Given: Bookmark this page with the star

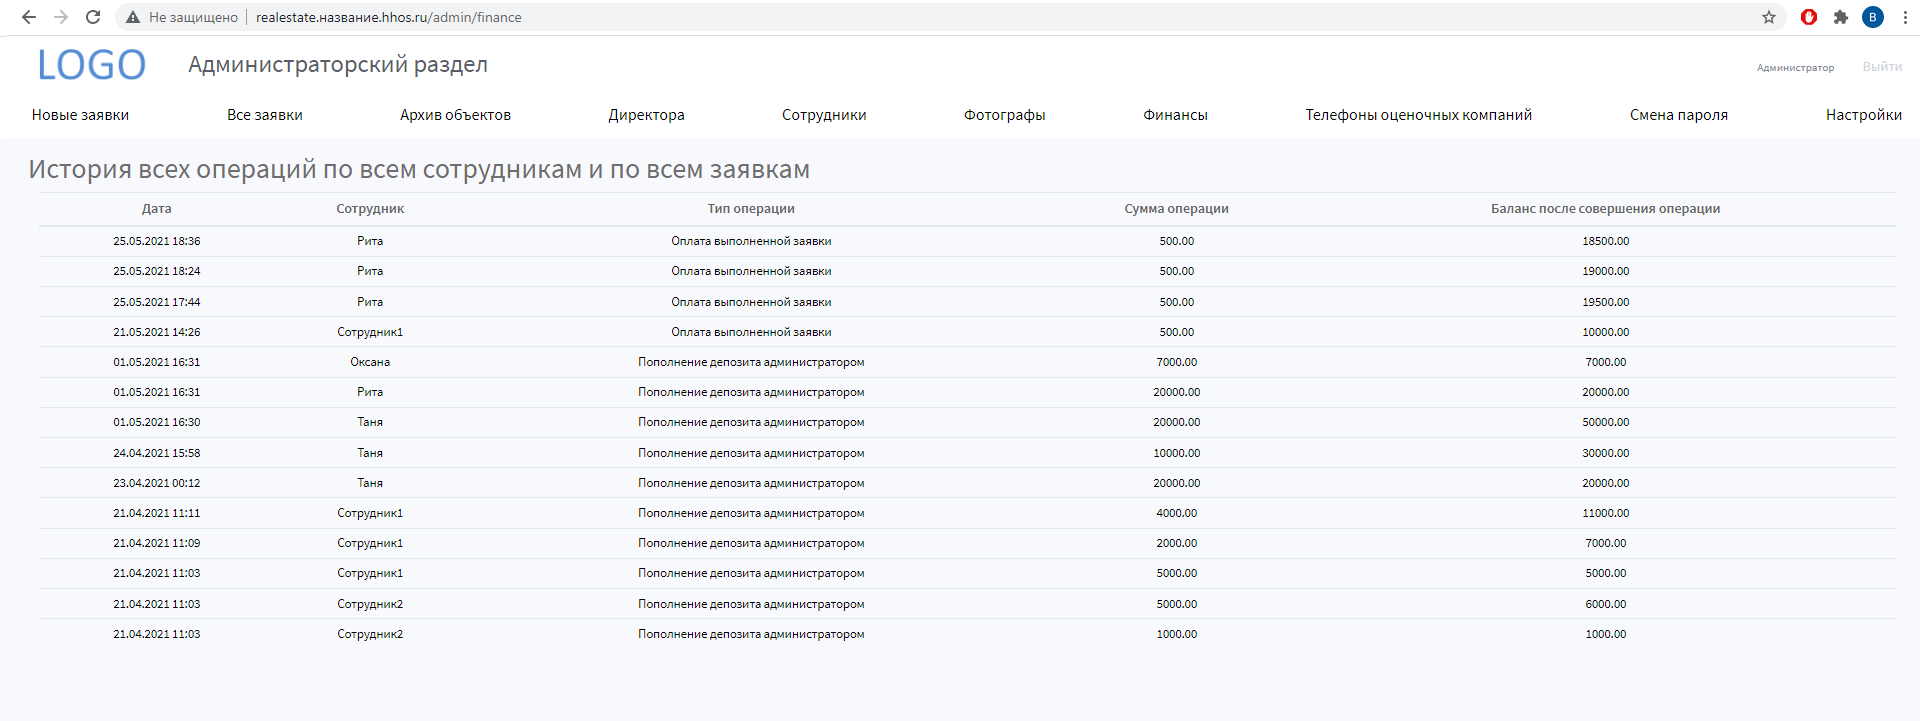Looking at the screenshot, I should 1769,17.
